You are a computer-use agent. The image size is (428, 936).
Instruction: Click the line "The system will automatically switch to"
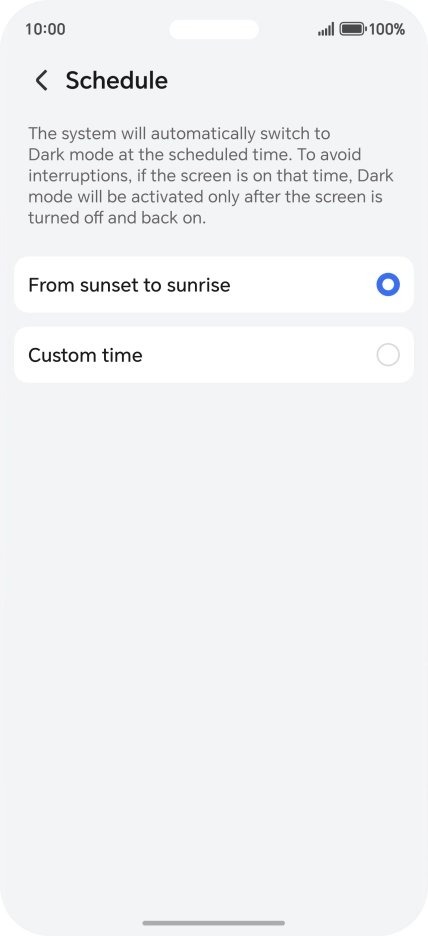[x=179, y=133]
